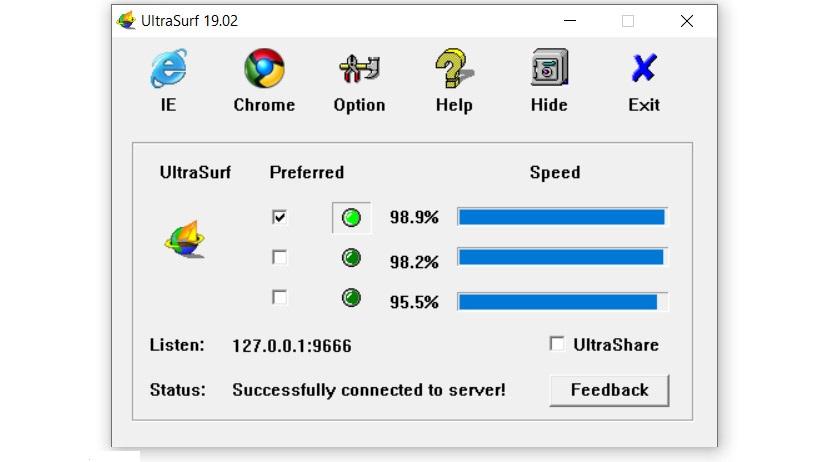Enable the UltraShare checkbox
The width and height of the screenshot is (834, 462).
pyautogui.click(x=557, y=344)
